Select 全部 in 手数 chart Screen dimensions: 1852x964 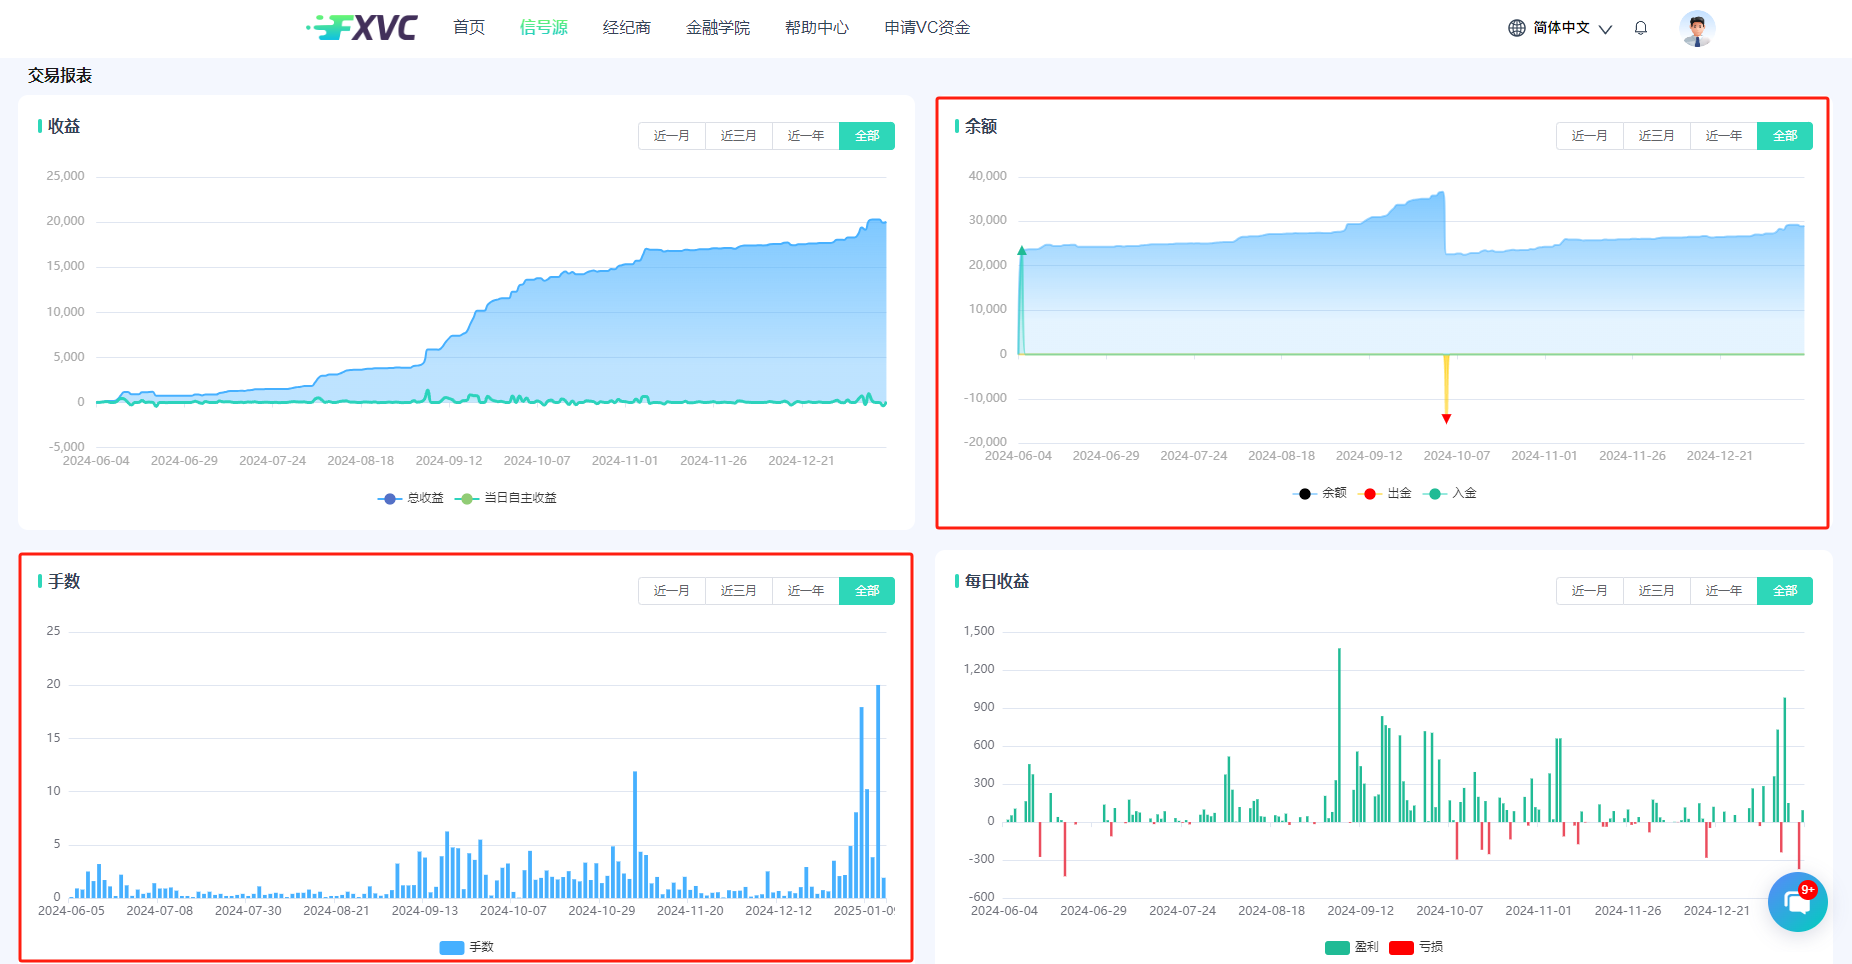tap(867, 591)
